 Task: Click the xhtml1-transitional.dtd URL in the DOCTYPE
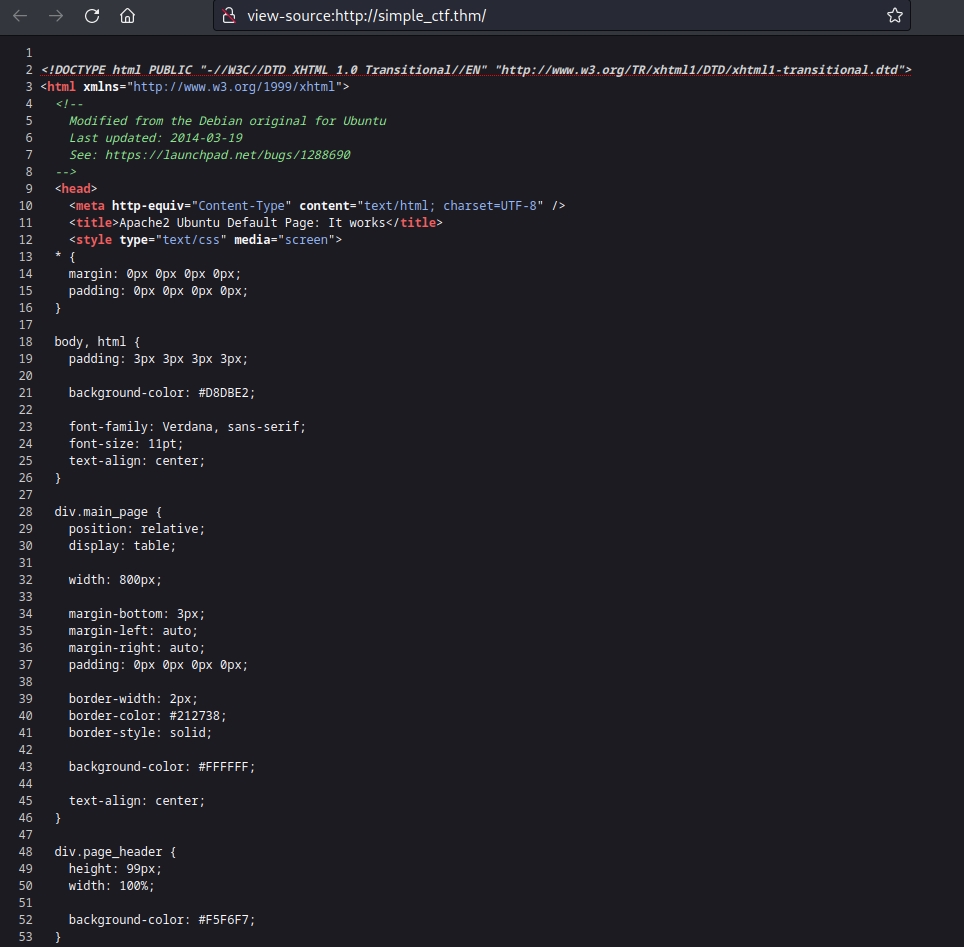coord(700,70)
